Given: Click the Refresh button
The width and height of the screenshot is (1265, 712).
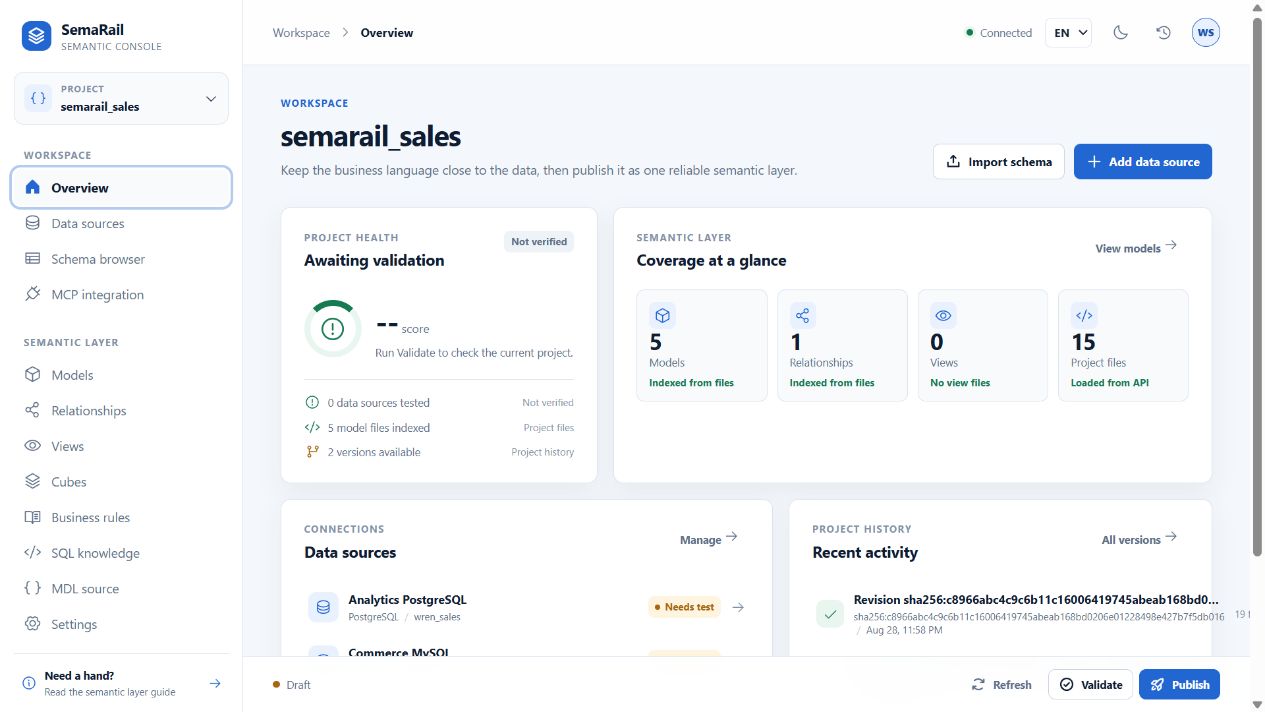Looking at the screenshot, I should click(1002, 685).
